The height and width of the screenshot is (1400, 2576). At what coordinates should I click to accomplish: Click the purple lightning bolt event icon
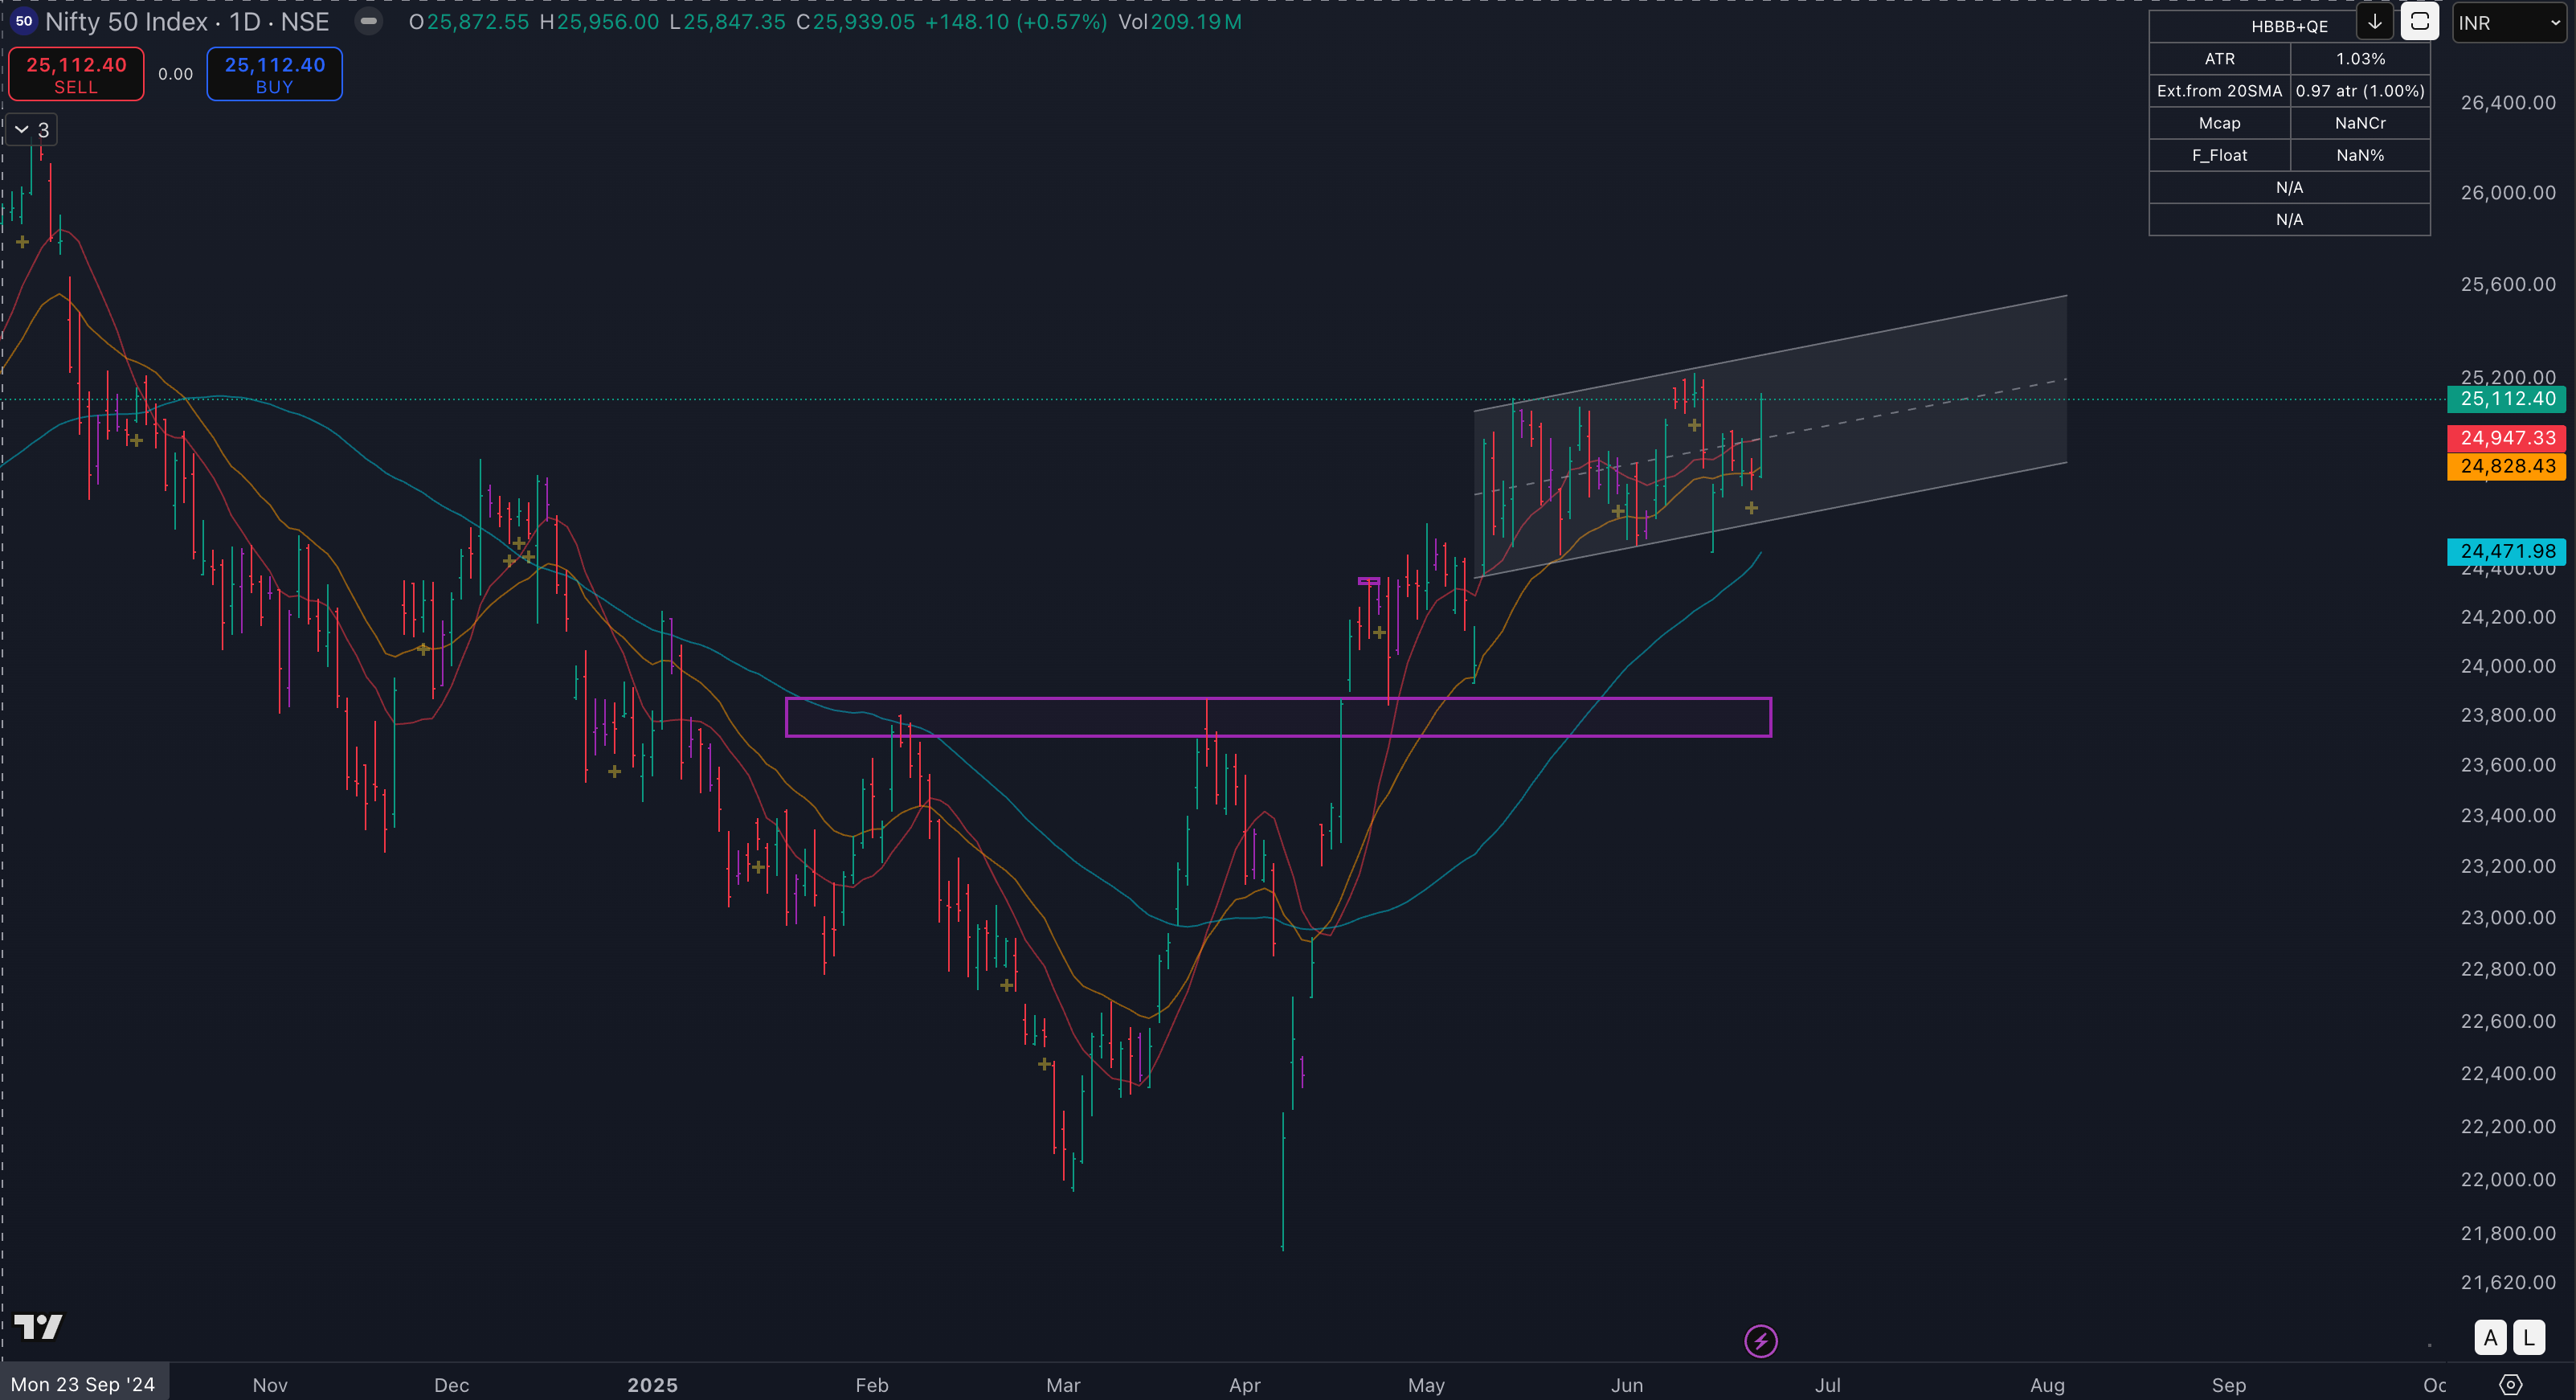[1760, 1341]
